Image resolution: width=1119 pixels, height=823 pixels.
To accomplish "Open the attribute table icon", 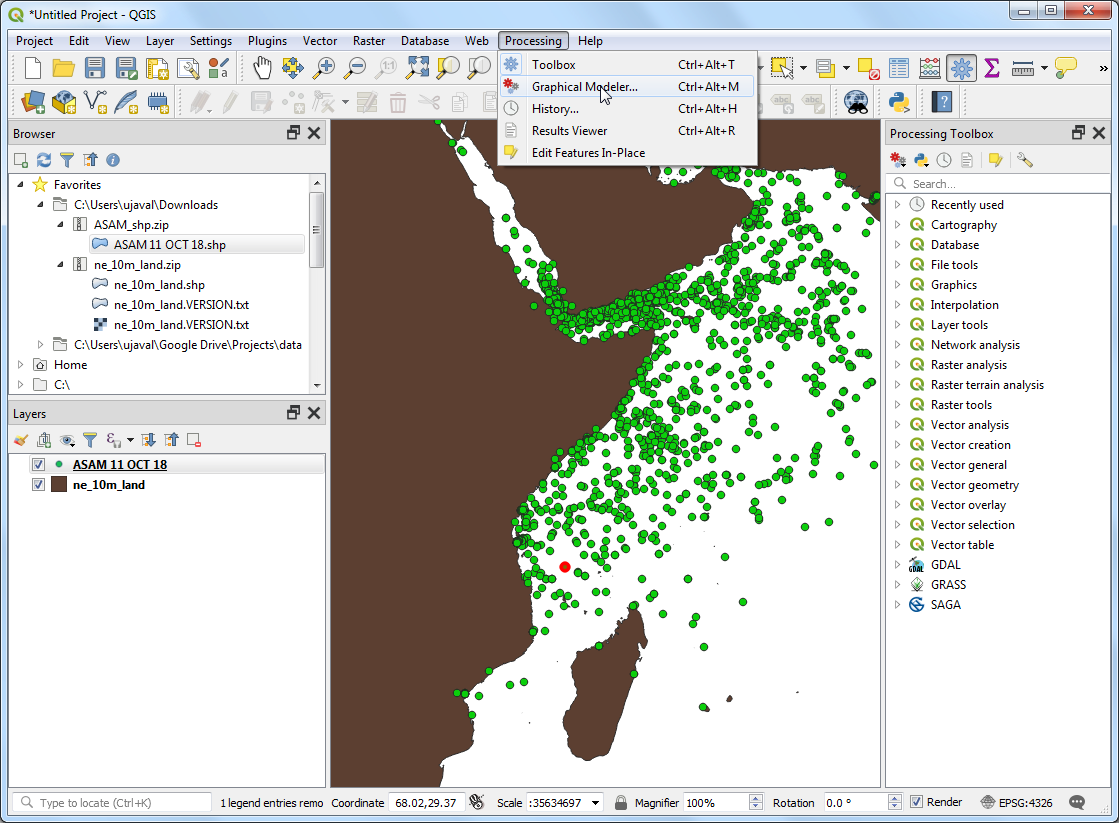I will pos(899,68).
